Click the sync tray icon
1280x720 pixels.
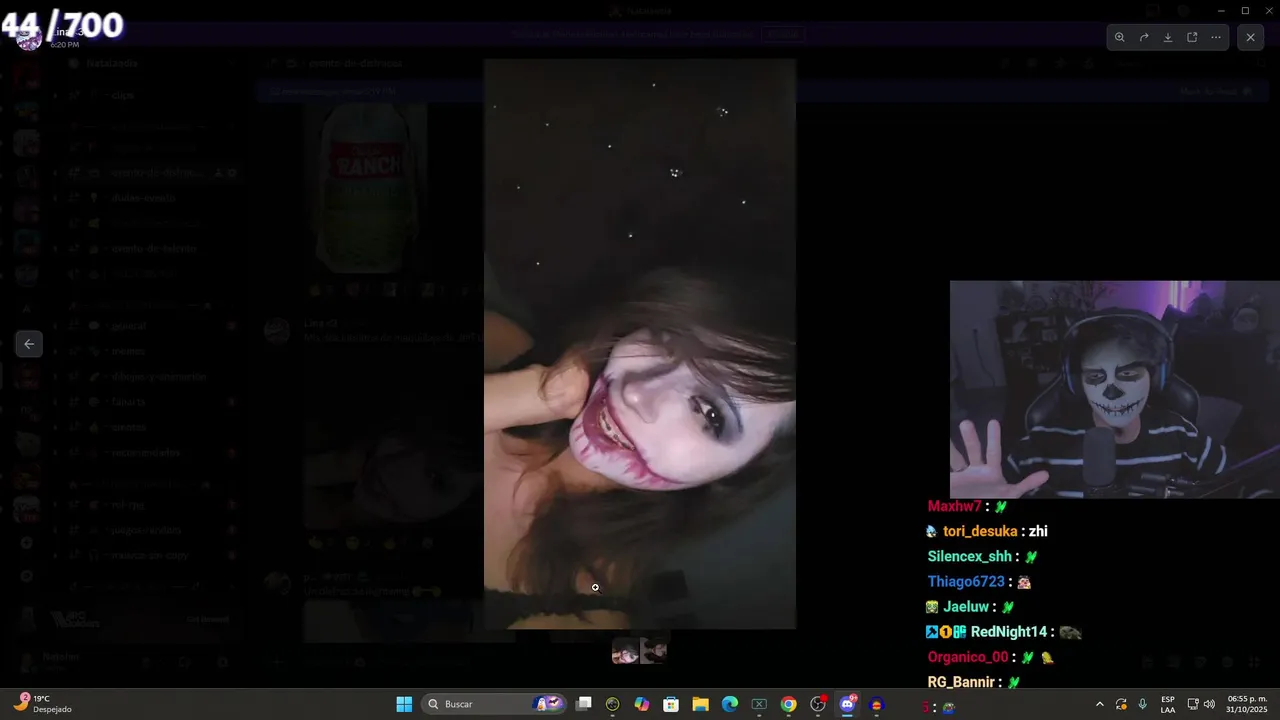(1121, 704)
